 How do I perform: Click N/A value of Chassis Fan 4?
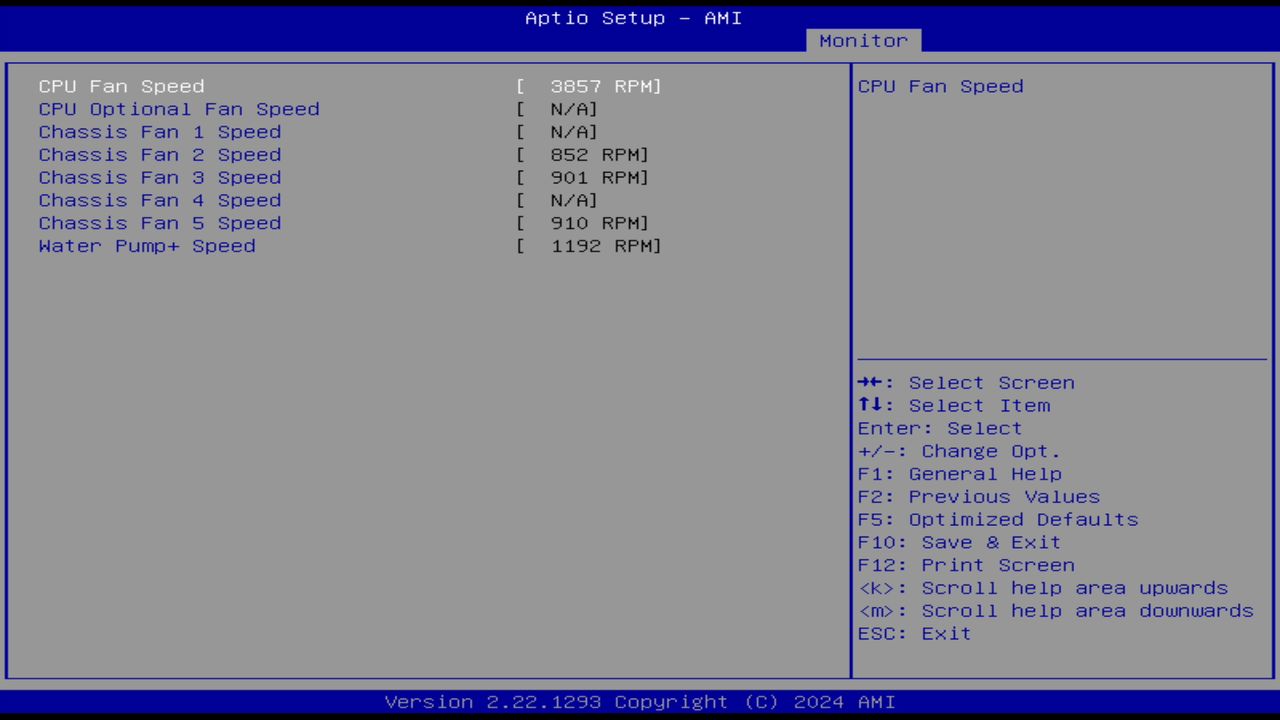[557, 201]
